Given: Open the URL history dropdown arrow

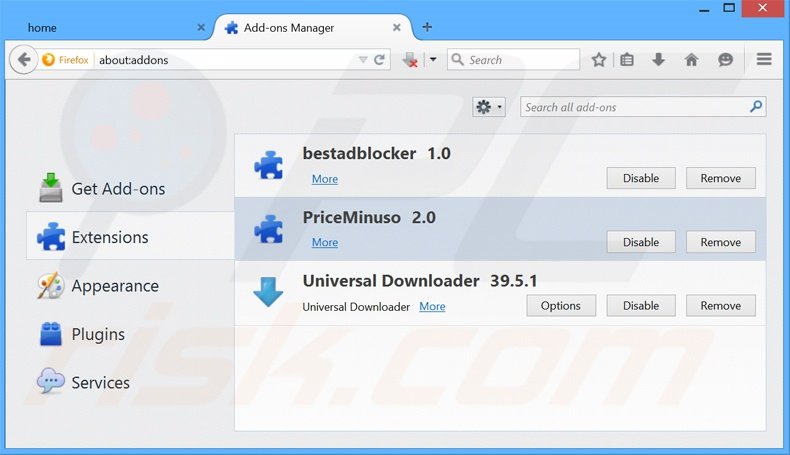Looking at the screenshot, I should click(363, 59).
